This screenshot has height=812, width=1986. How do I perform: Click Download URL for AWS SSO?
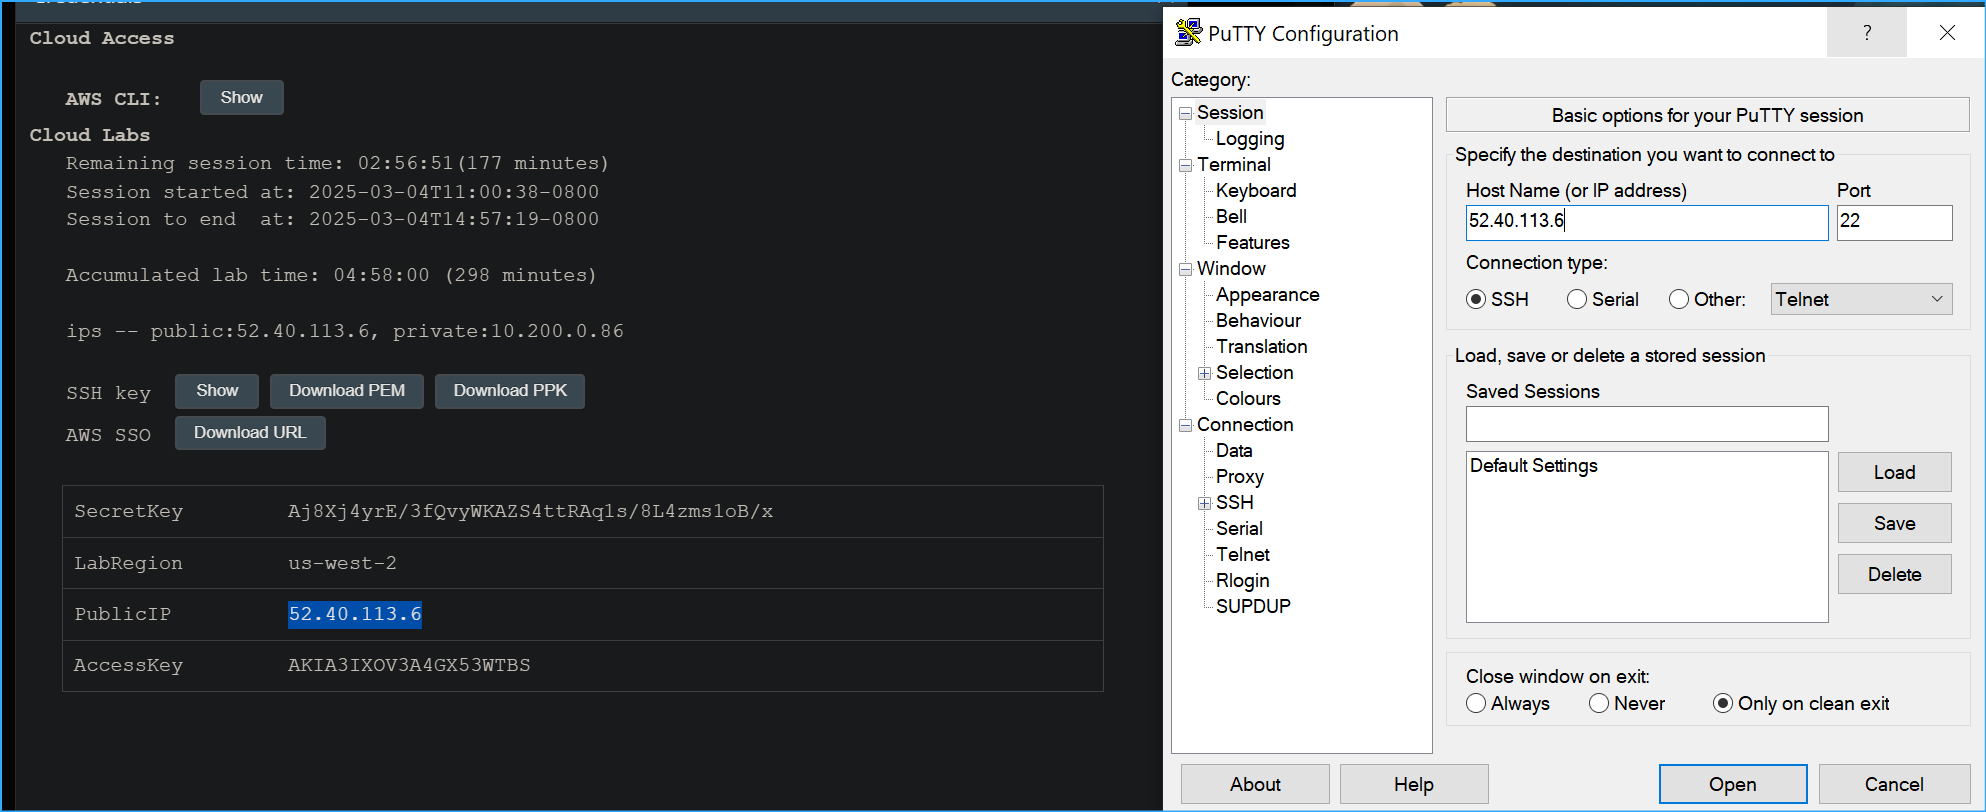click(250, 433)
